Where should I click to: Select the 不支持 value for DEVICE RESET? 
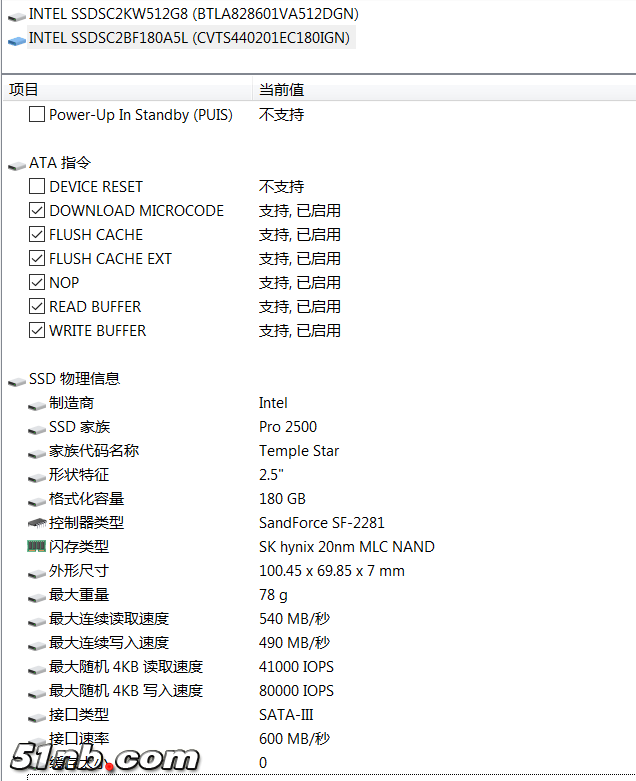pos(281,186)
